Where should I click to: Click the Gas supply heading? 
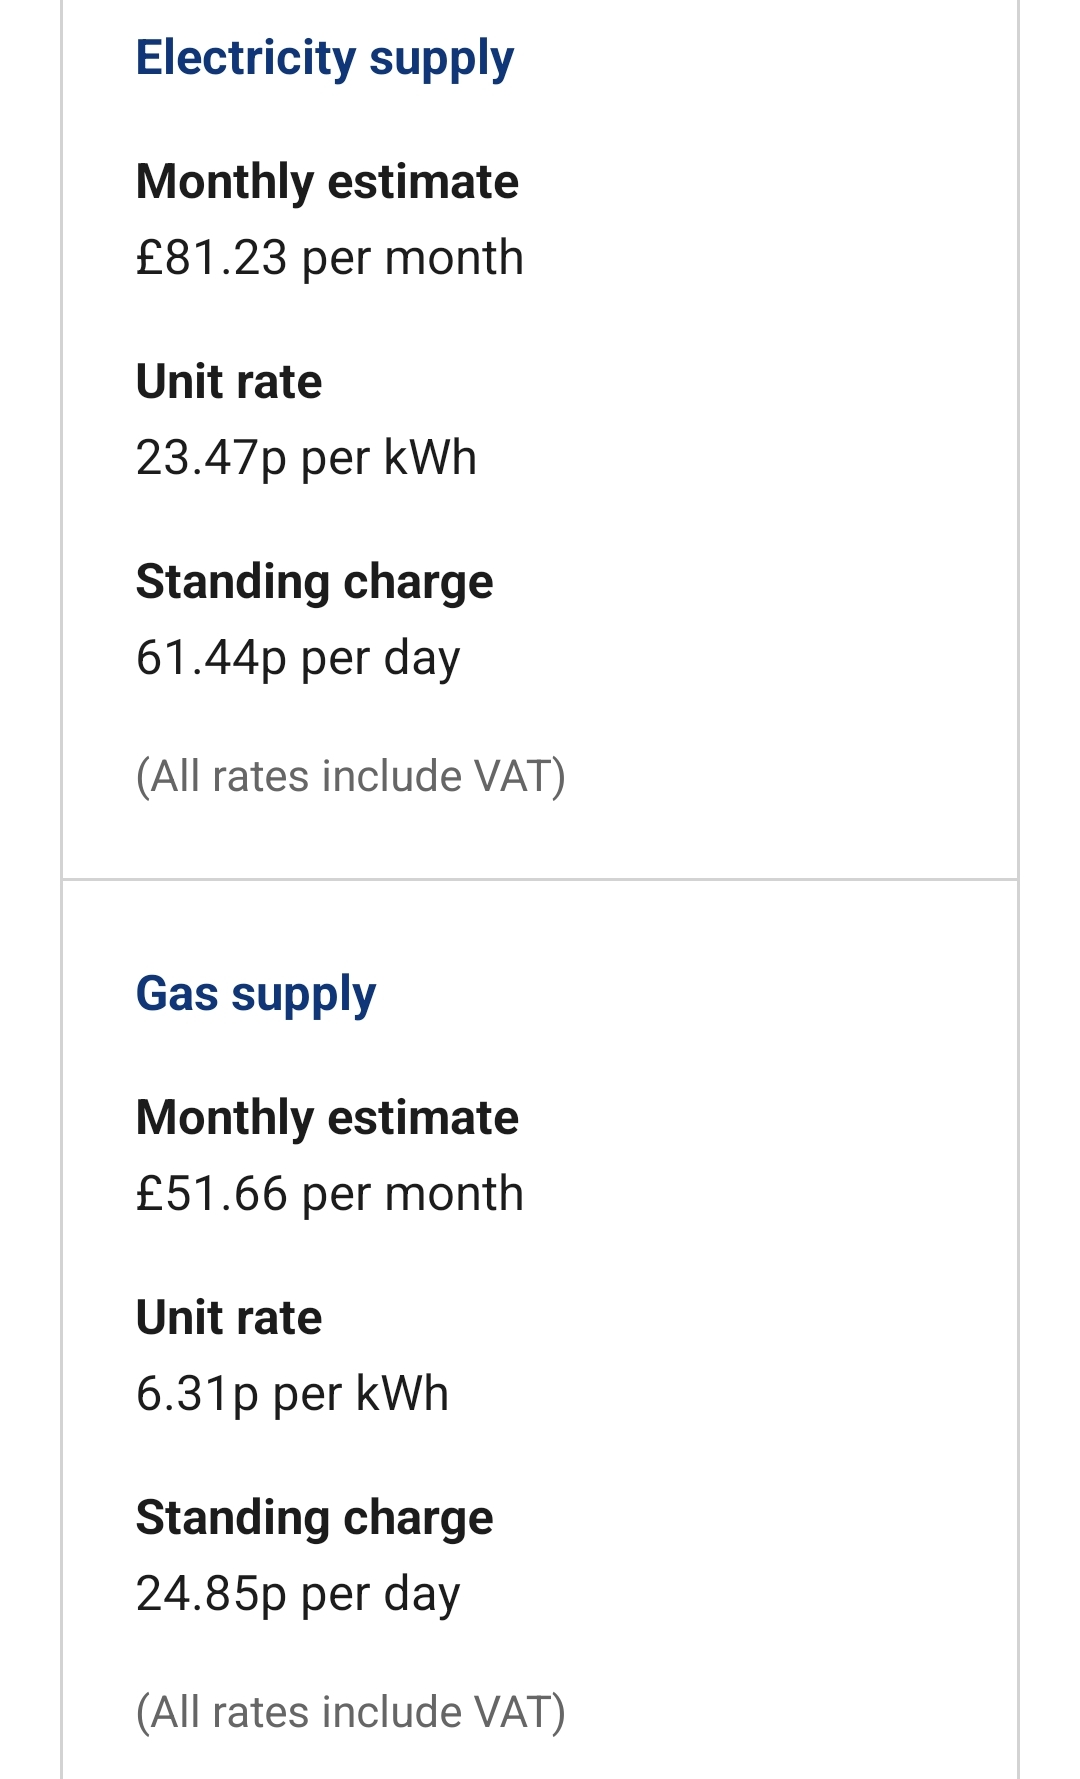tap(256, 994)
